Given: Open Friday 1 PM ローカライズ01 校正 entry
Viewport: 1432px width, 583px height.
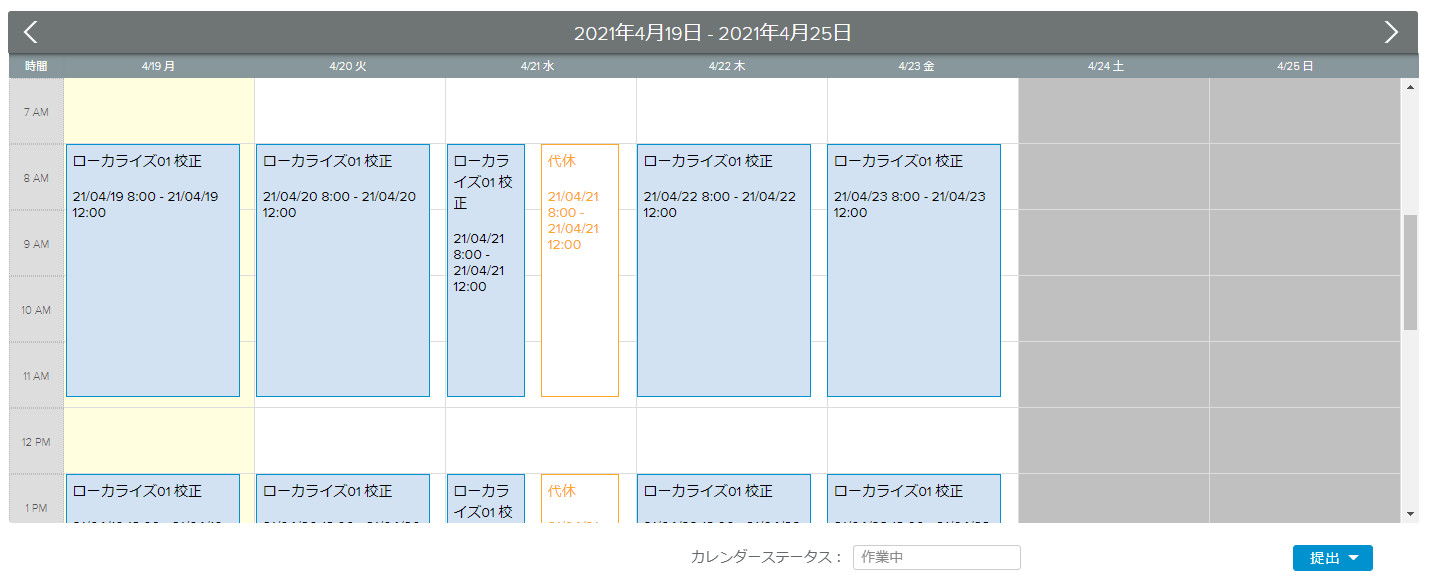Looking at the screenshot, I should (x=914, y=498).
